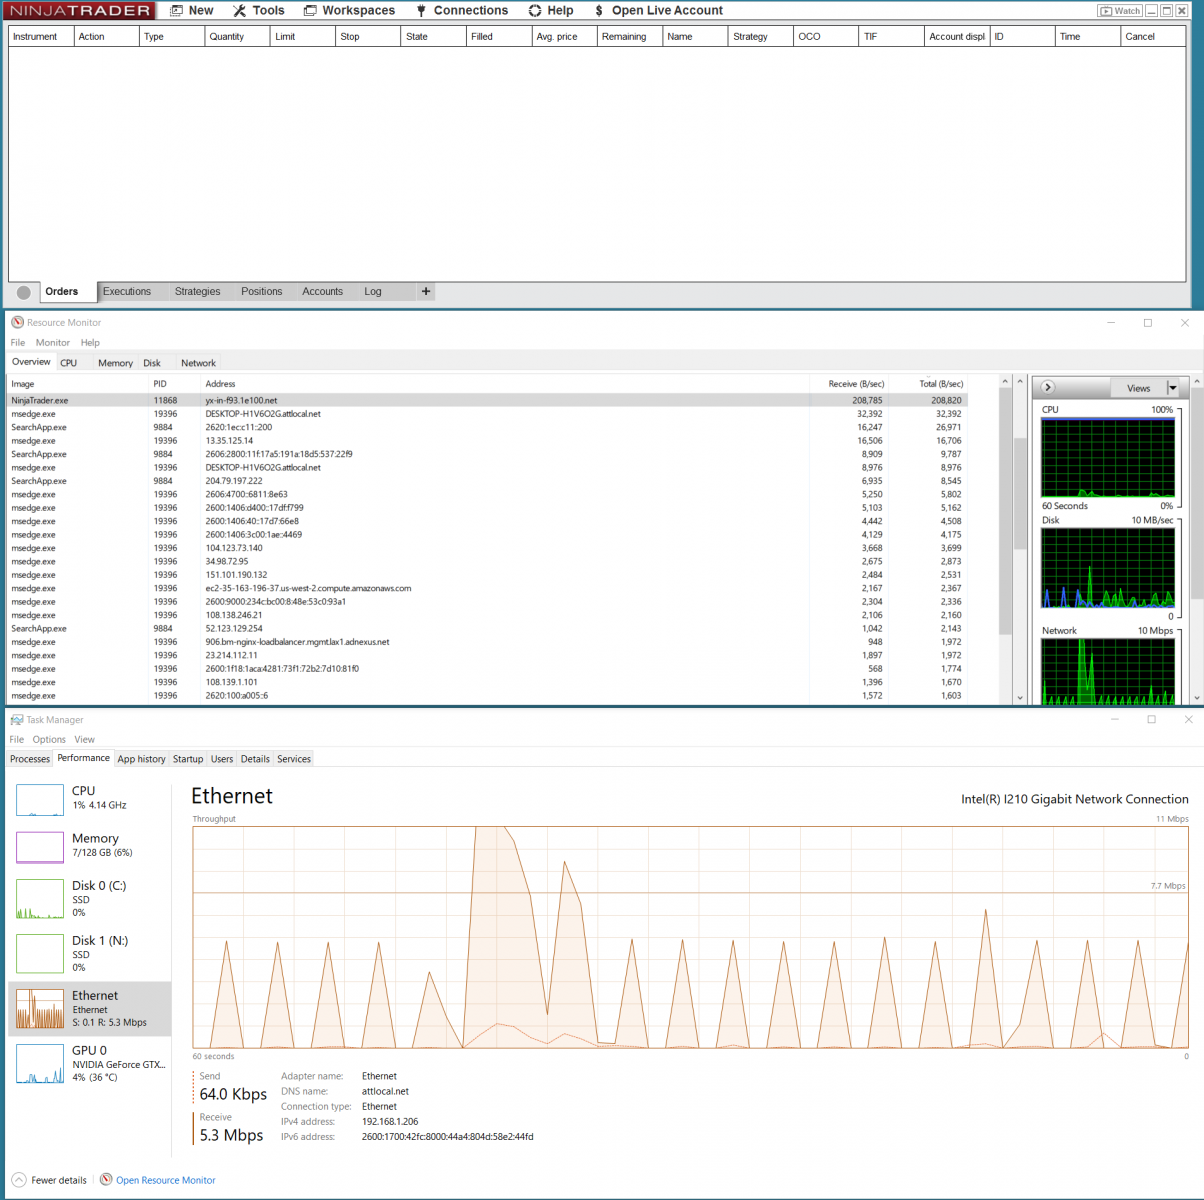This screenshot has height=1200, width=1204.
Task: Open the Connections menu in NinjaTrader
Action: [462, 10]
